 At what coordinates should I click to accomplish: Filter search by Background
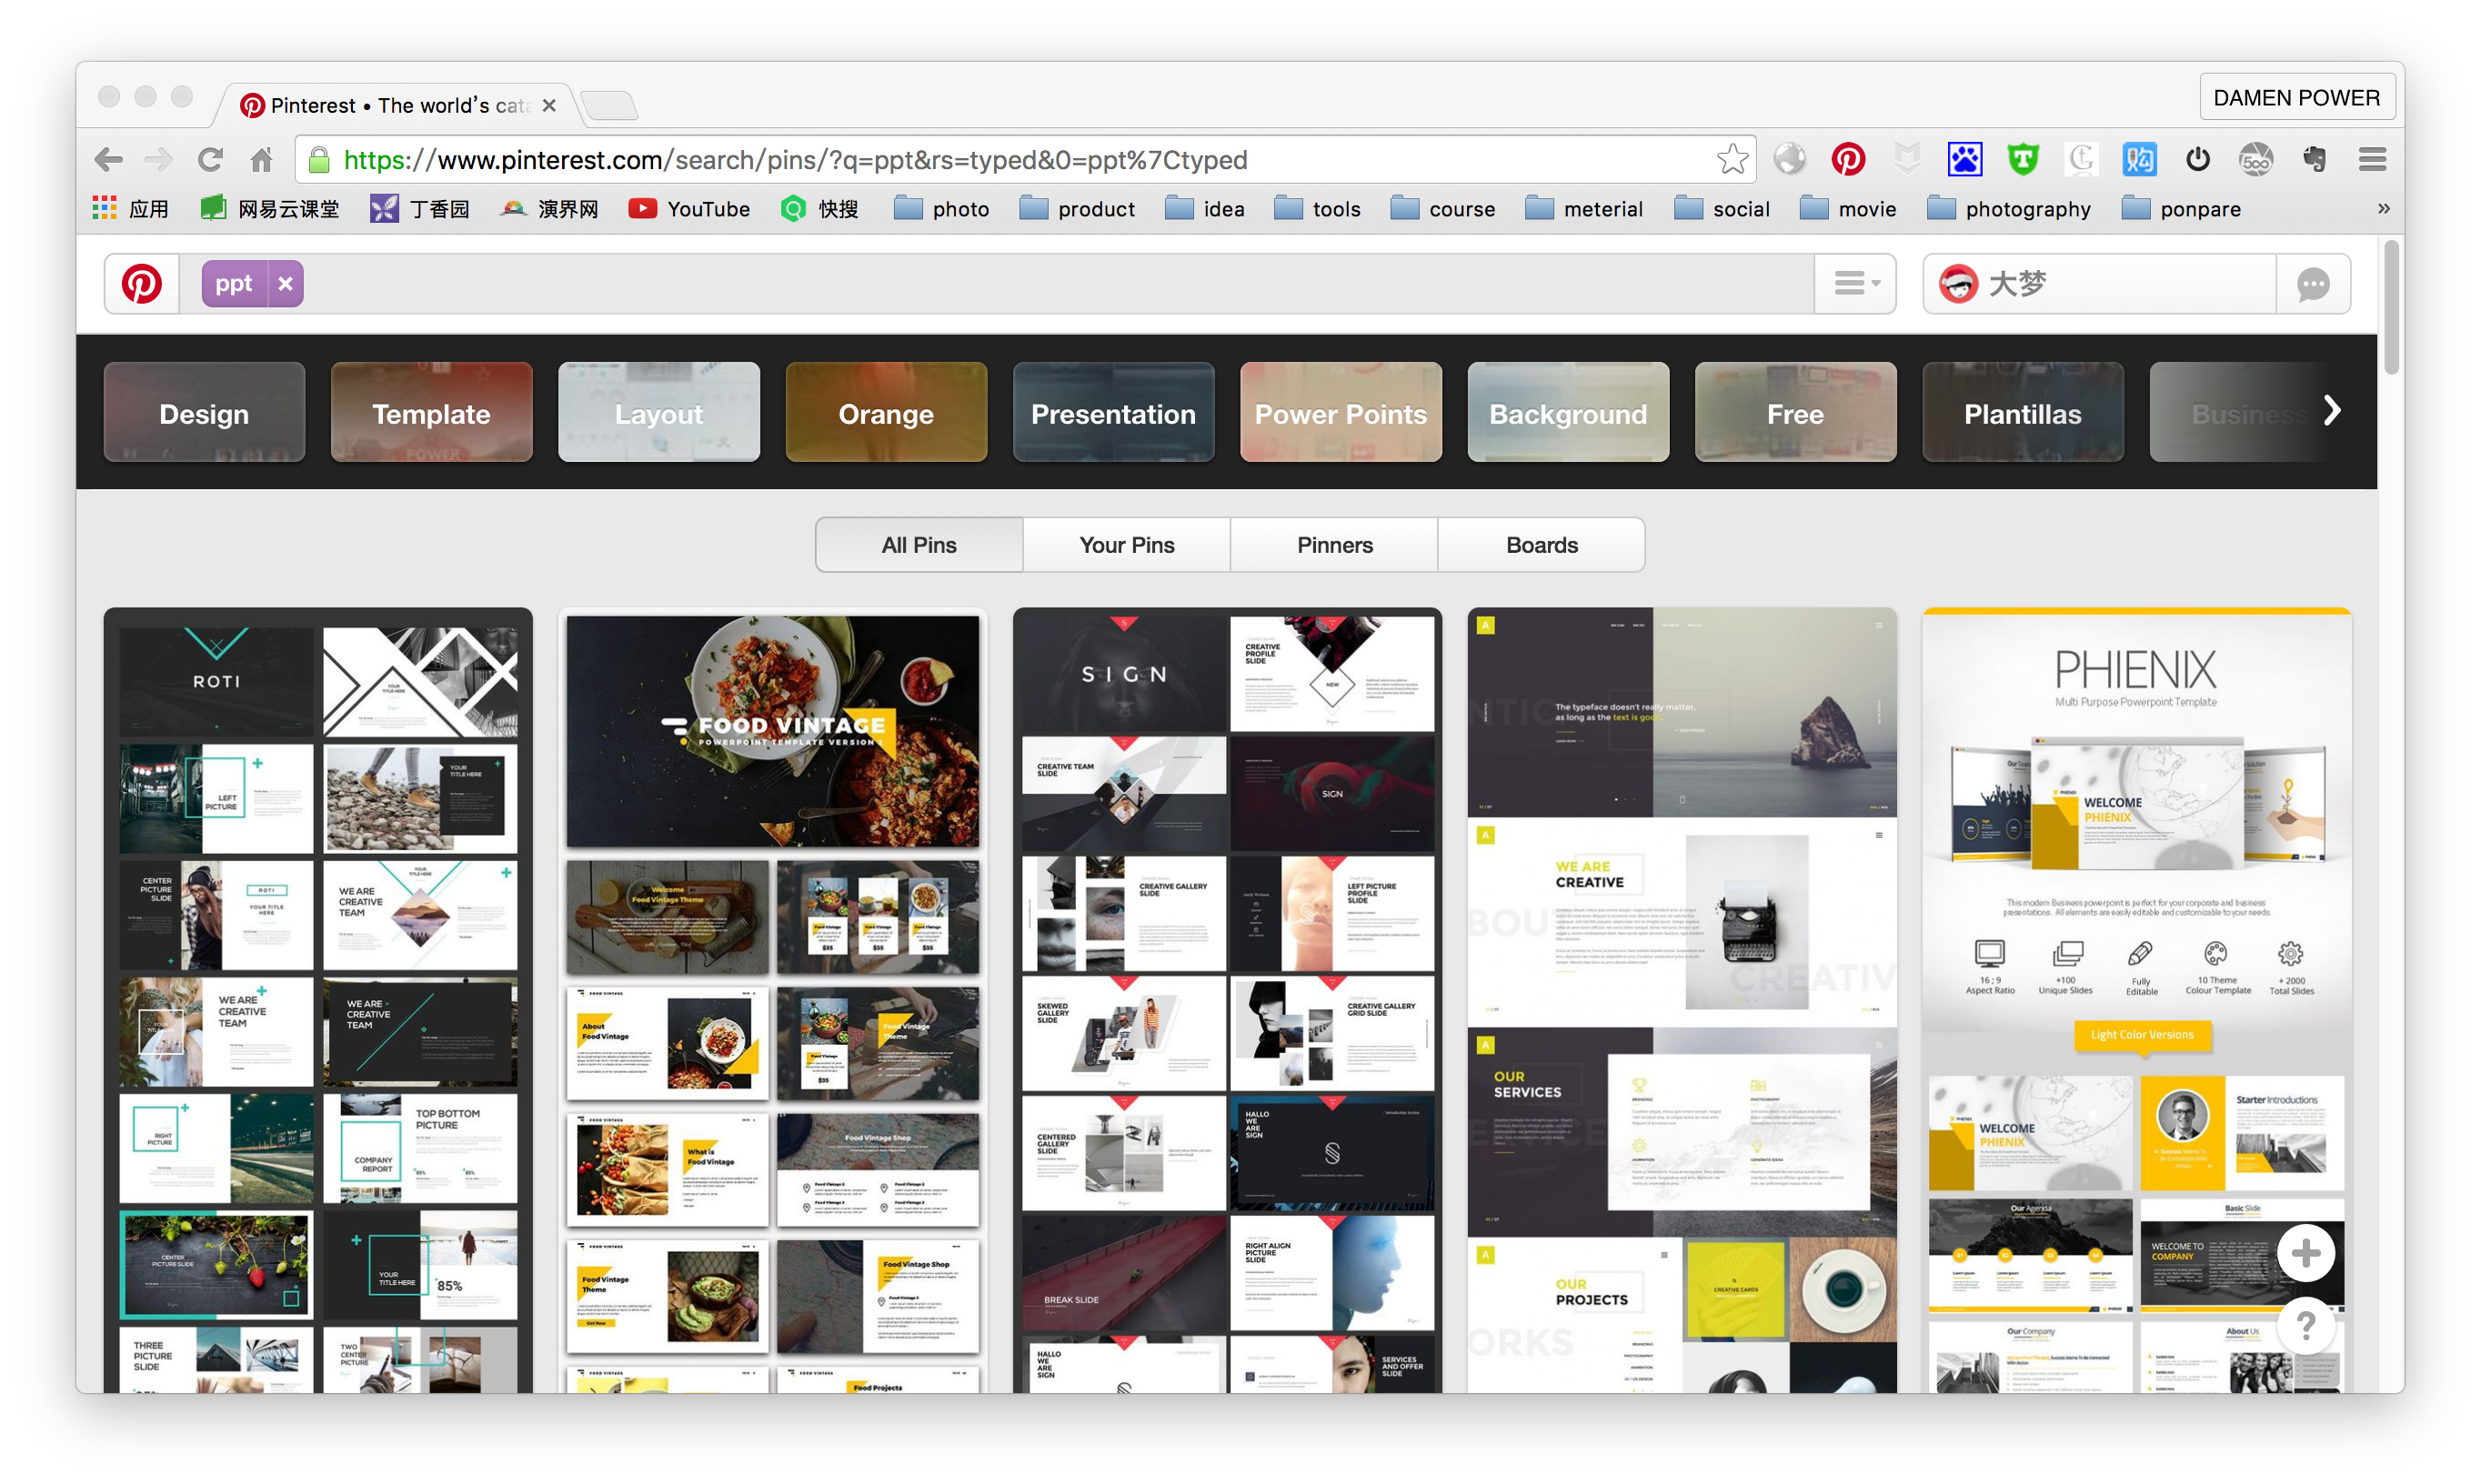(x=1568, y=412)
